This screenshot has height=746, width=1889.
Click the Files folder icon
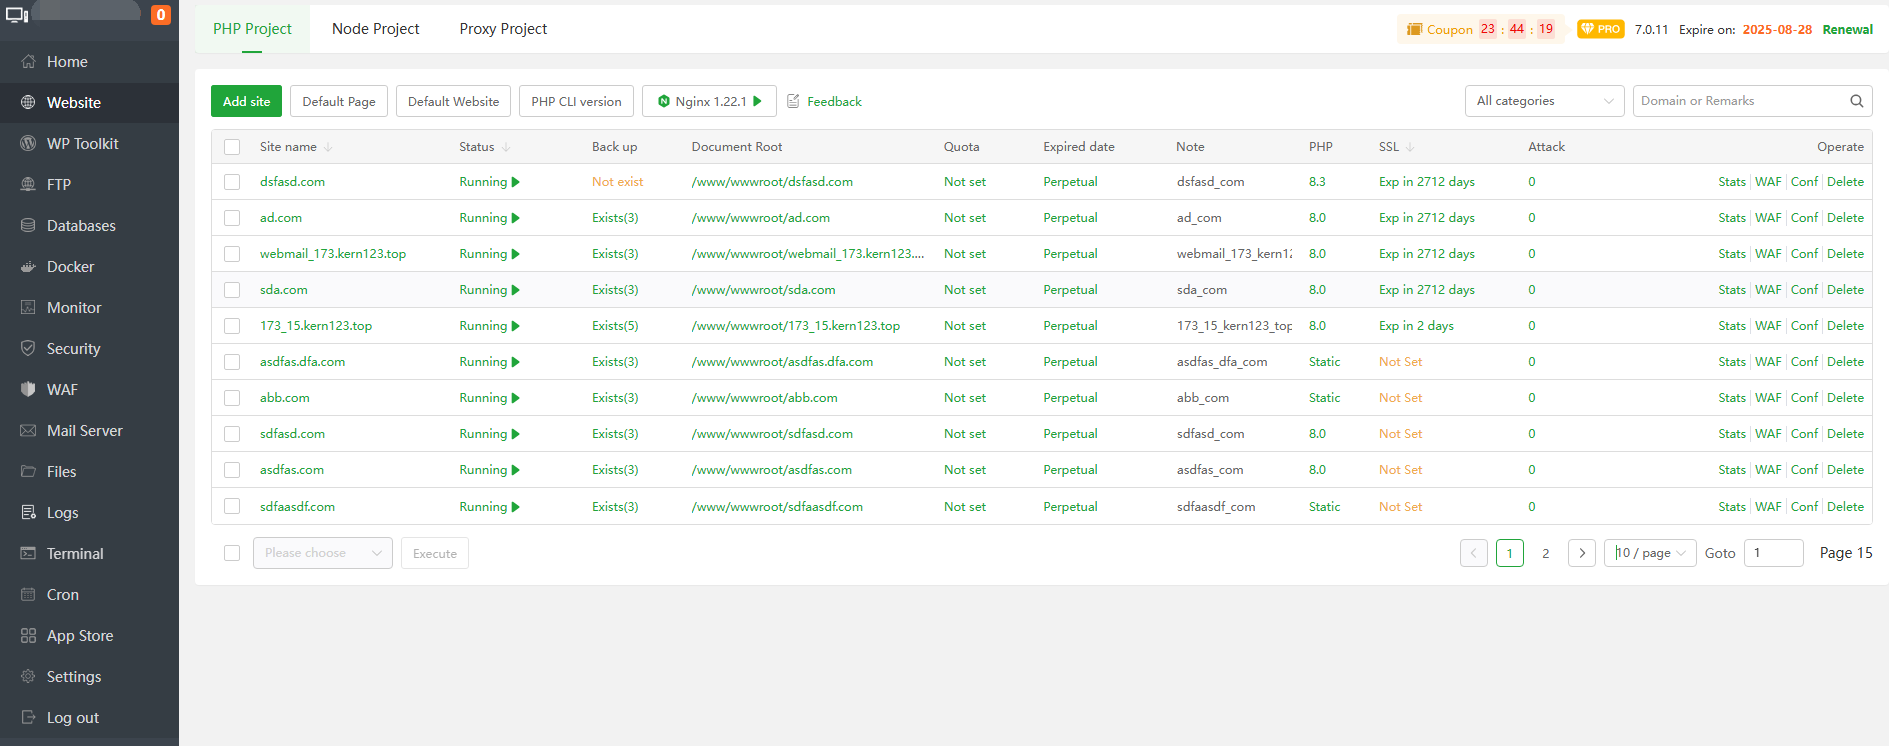coord(28,471)
